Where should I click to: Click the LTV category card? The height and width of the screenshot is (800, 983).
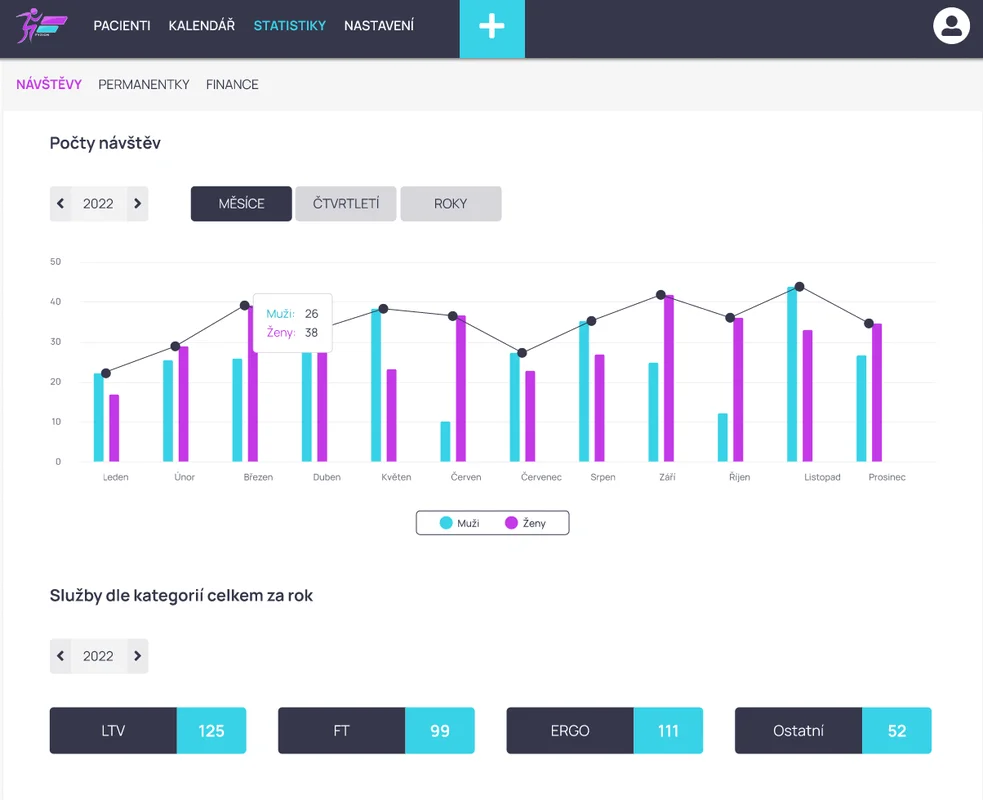[x=148, y=730]
